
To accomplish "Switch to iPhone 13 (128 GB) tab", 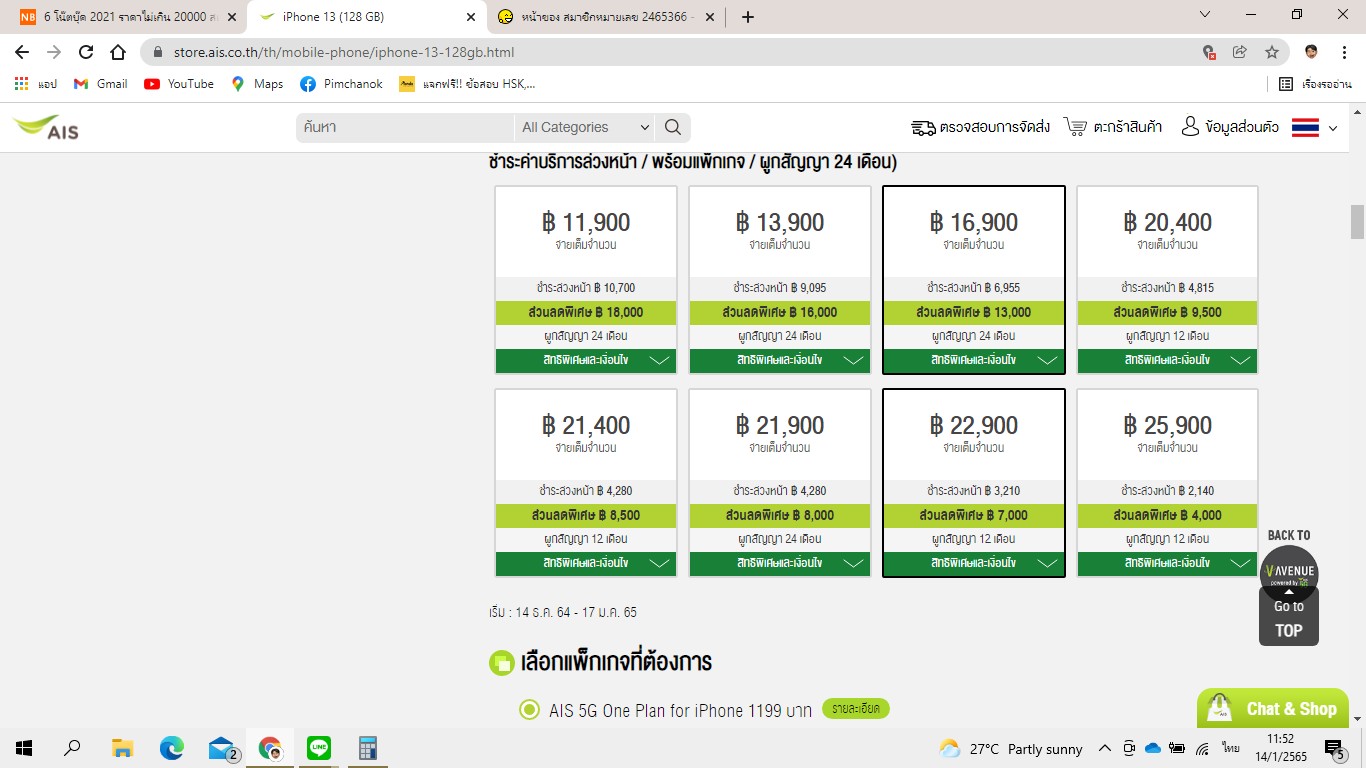I will point(365,17).
